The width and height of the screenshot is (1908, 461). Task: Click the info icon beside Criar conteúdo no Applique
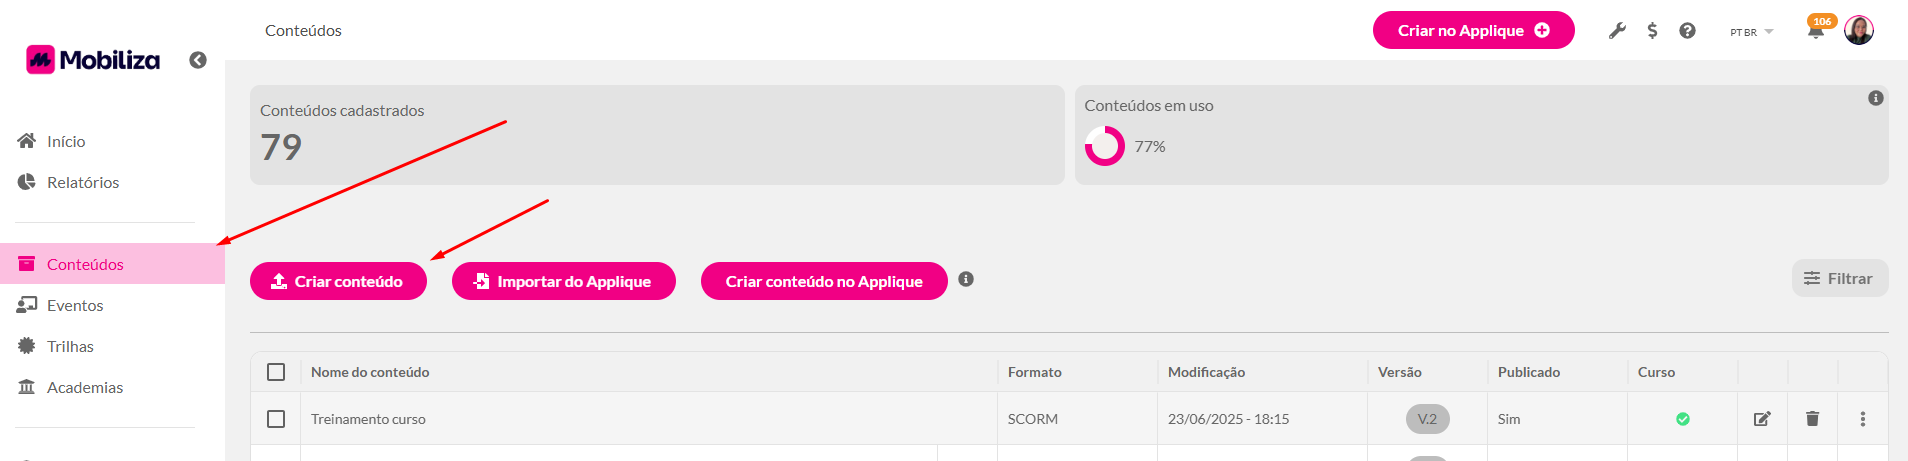966,279
